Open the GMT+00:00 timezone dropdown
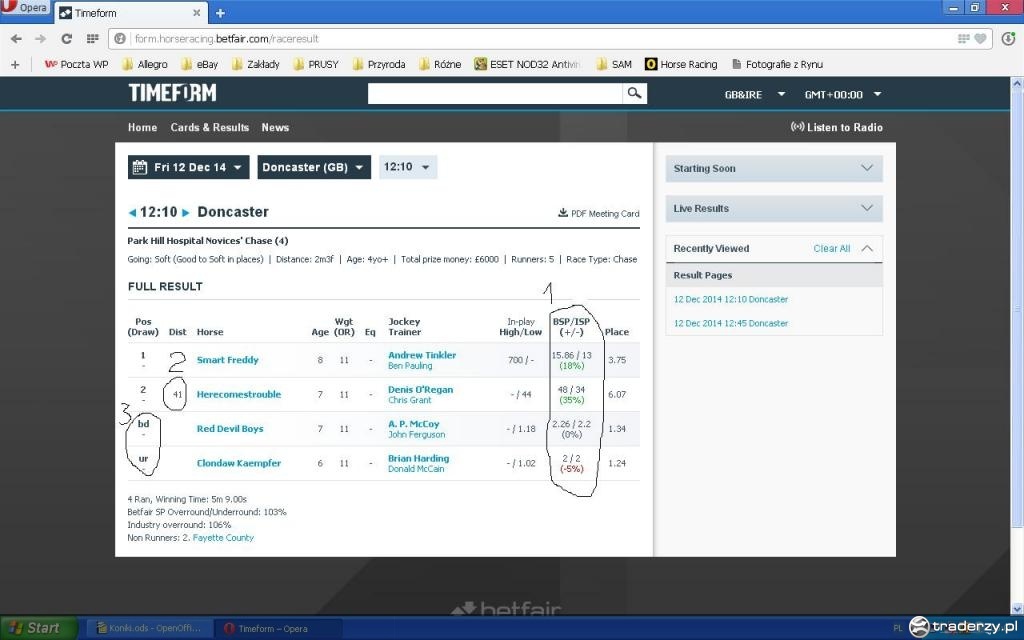 842,95
